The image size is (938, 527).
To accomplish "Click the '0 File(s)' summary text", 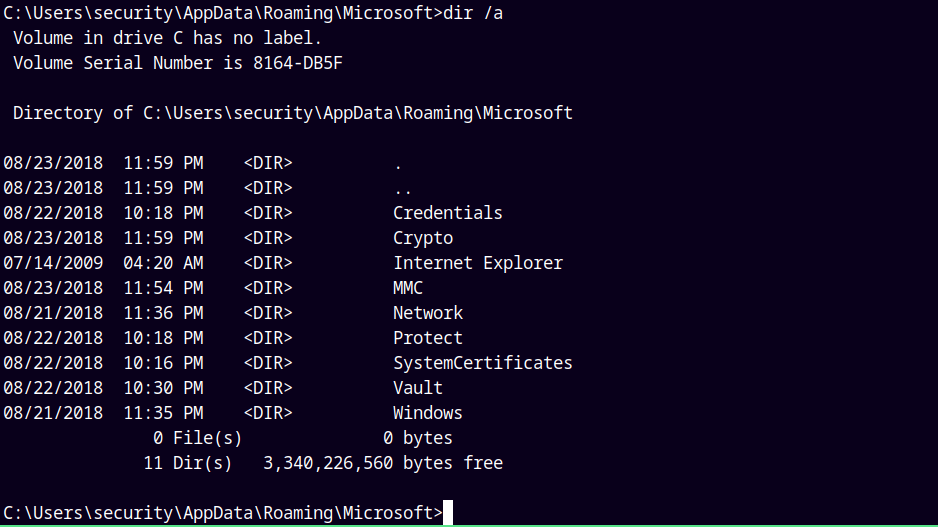I will tap(197, 438).
